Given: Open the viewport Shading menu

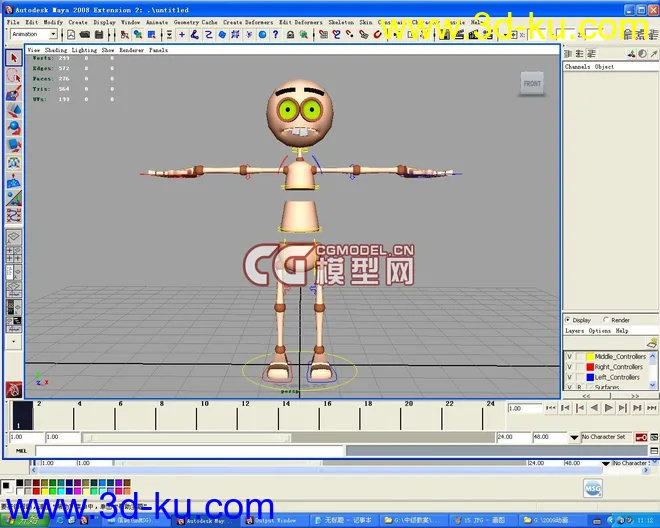Looking at the screenshot, I should pos(56,50).
